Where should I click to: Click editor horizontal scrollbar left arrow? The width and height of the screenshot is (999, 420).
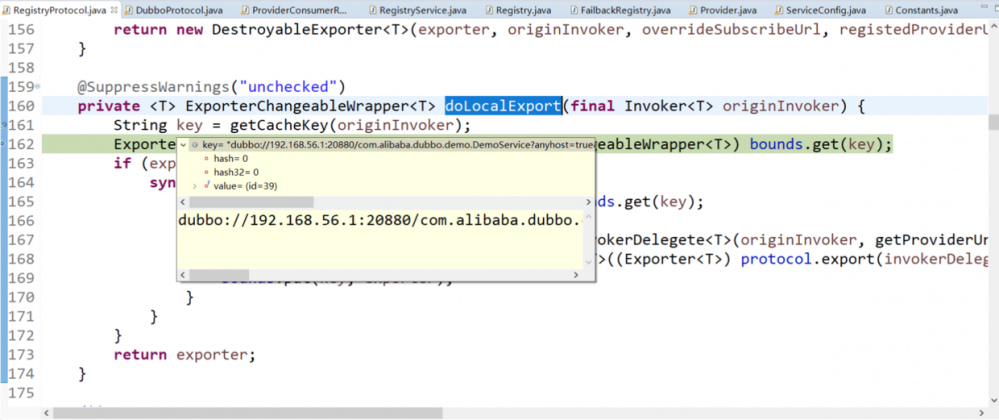(47, 414)
